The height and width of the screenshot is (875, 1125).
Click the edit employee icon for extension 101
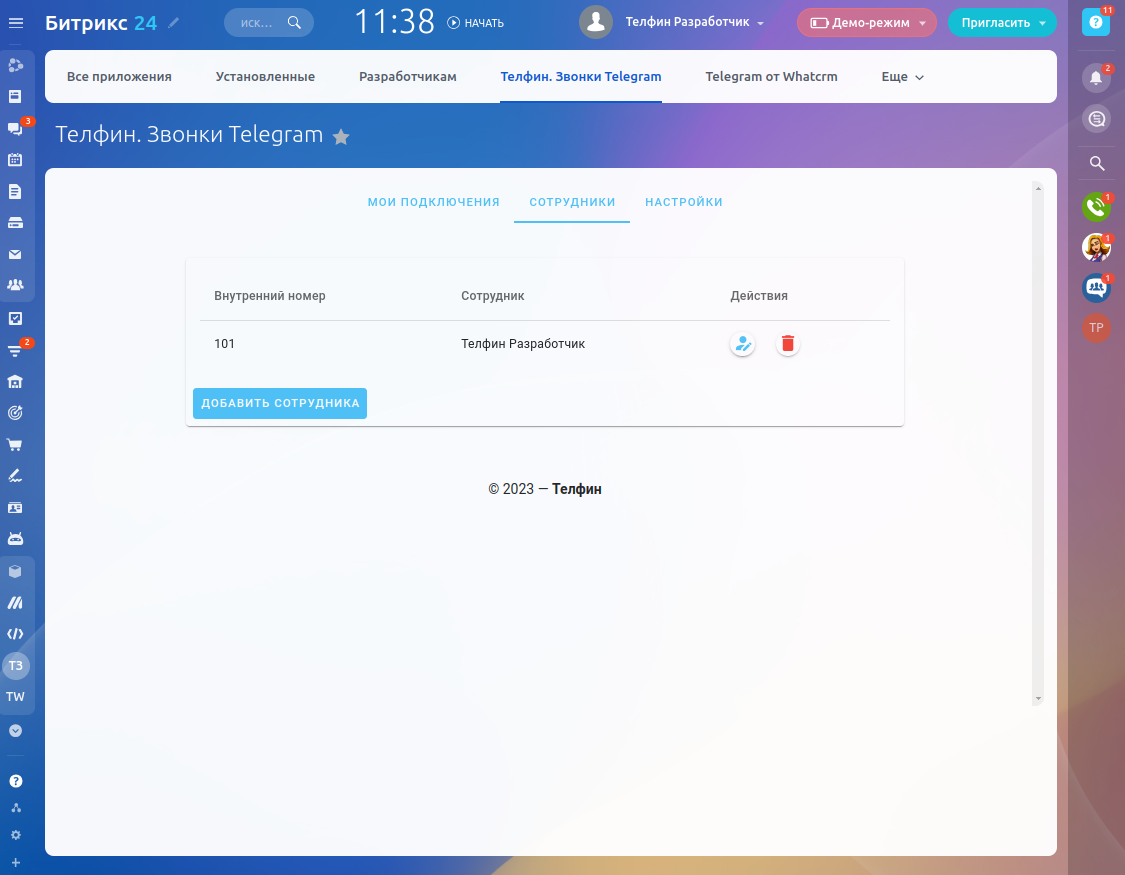[742, 344]
